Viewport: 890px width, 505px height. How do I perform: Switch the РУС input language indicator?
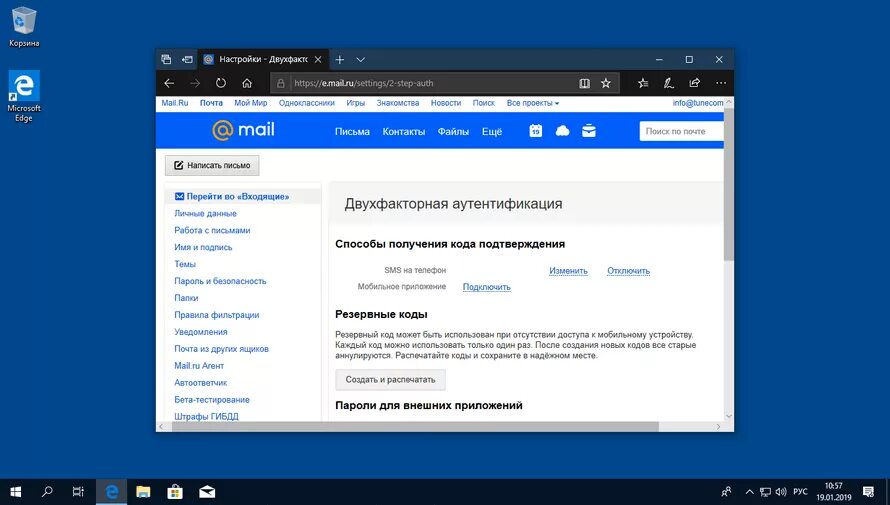pyautogui.click(x=800, y=492)
